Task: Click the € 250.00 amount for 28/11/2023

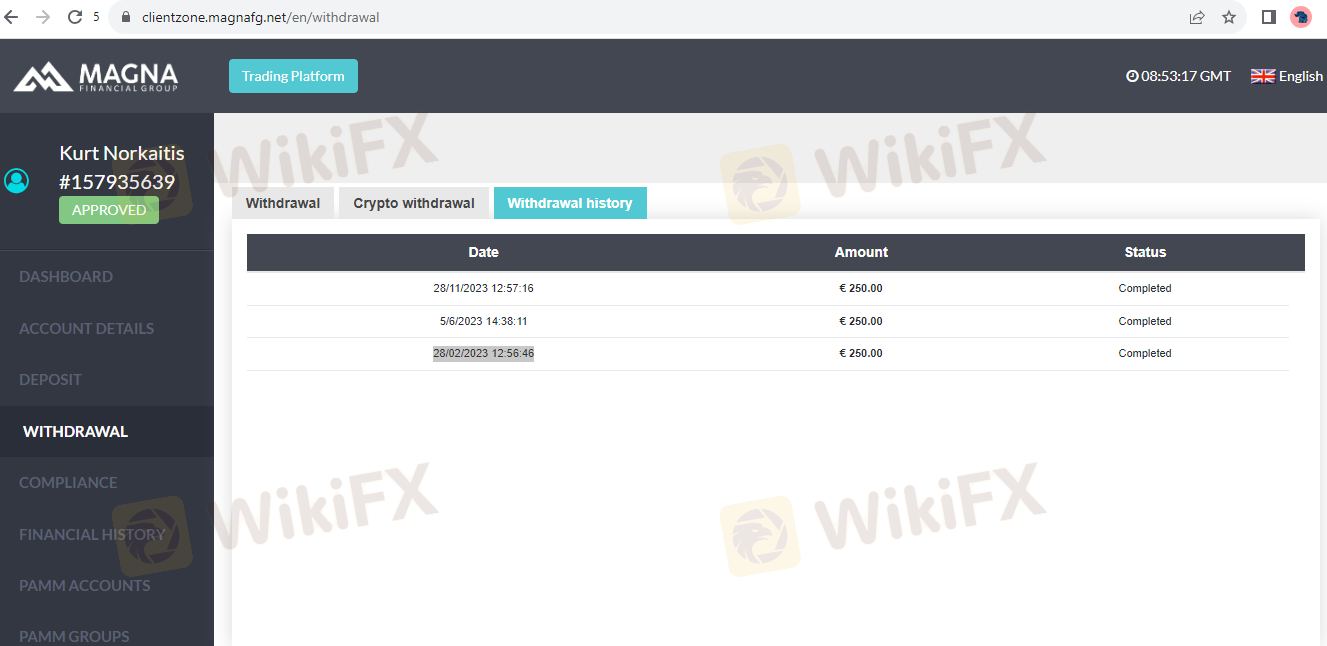Action: click(861, 288)
